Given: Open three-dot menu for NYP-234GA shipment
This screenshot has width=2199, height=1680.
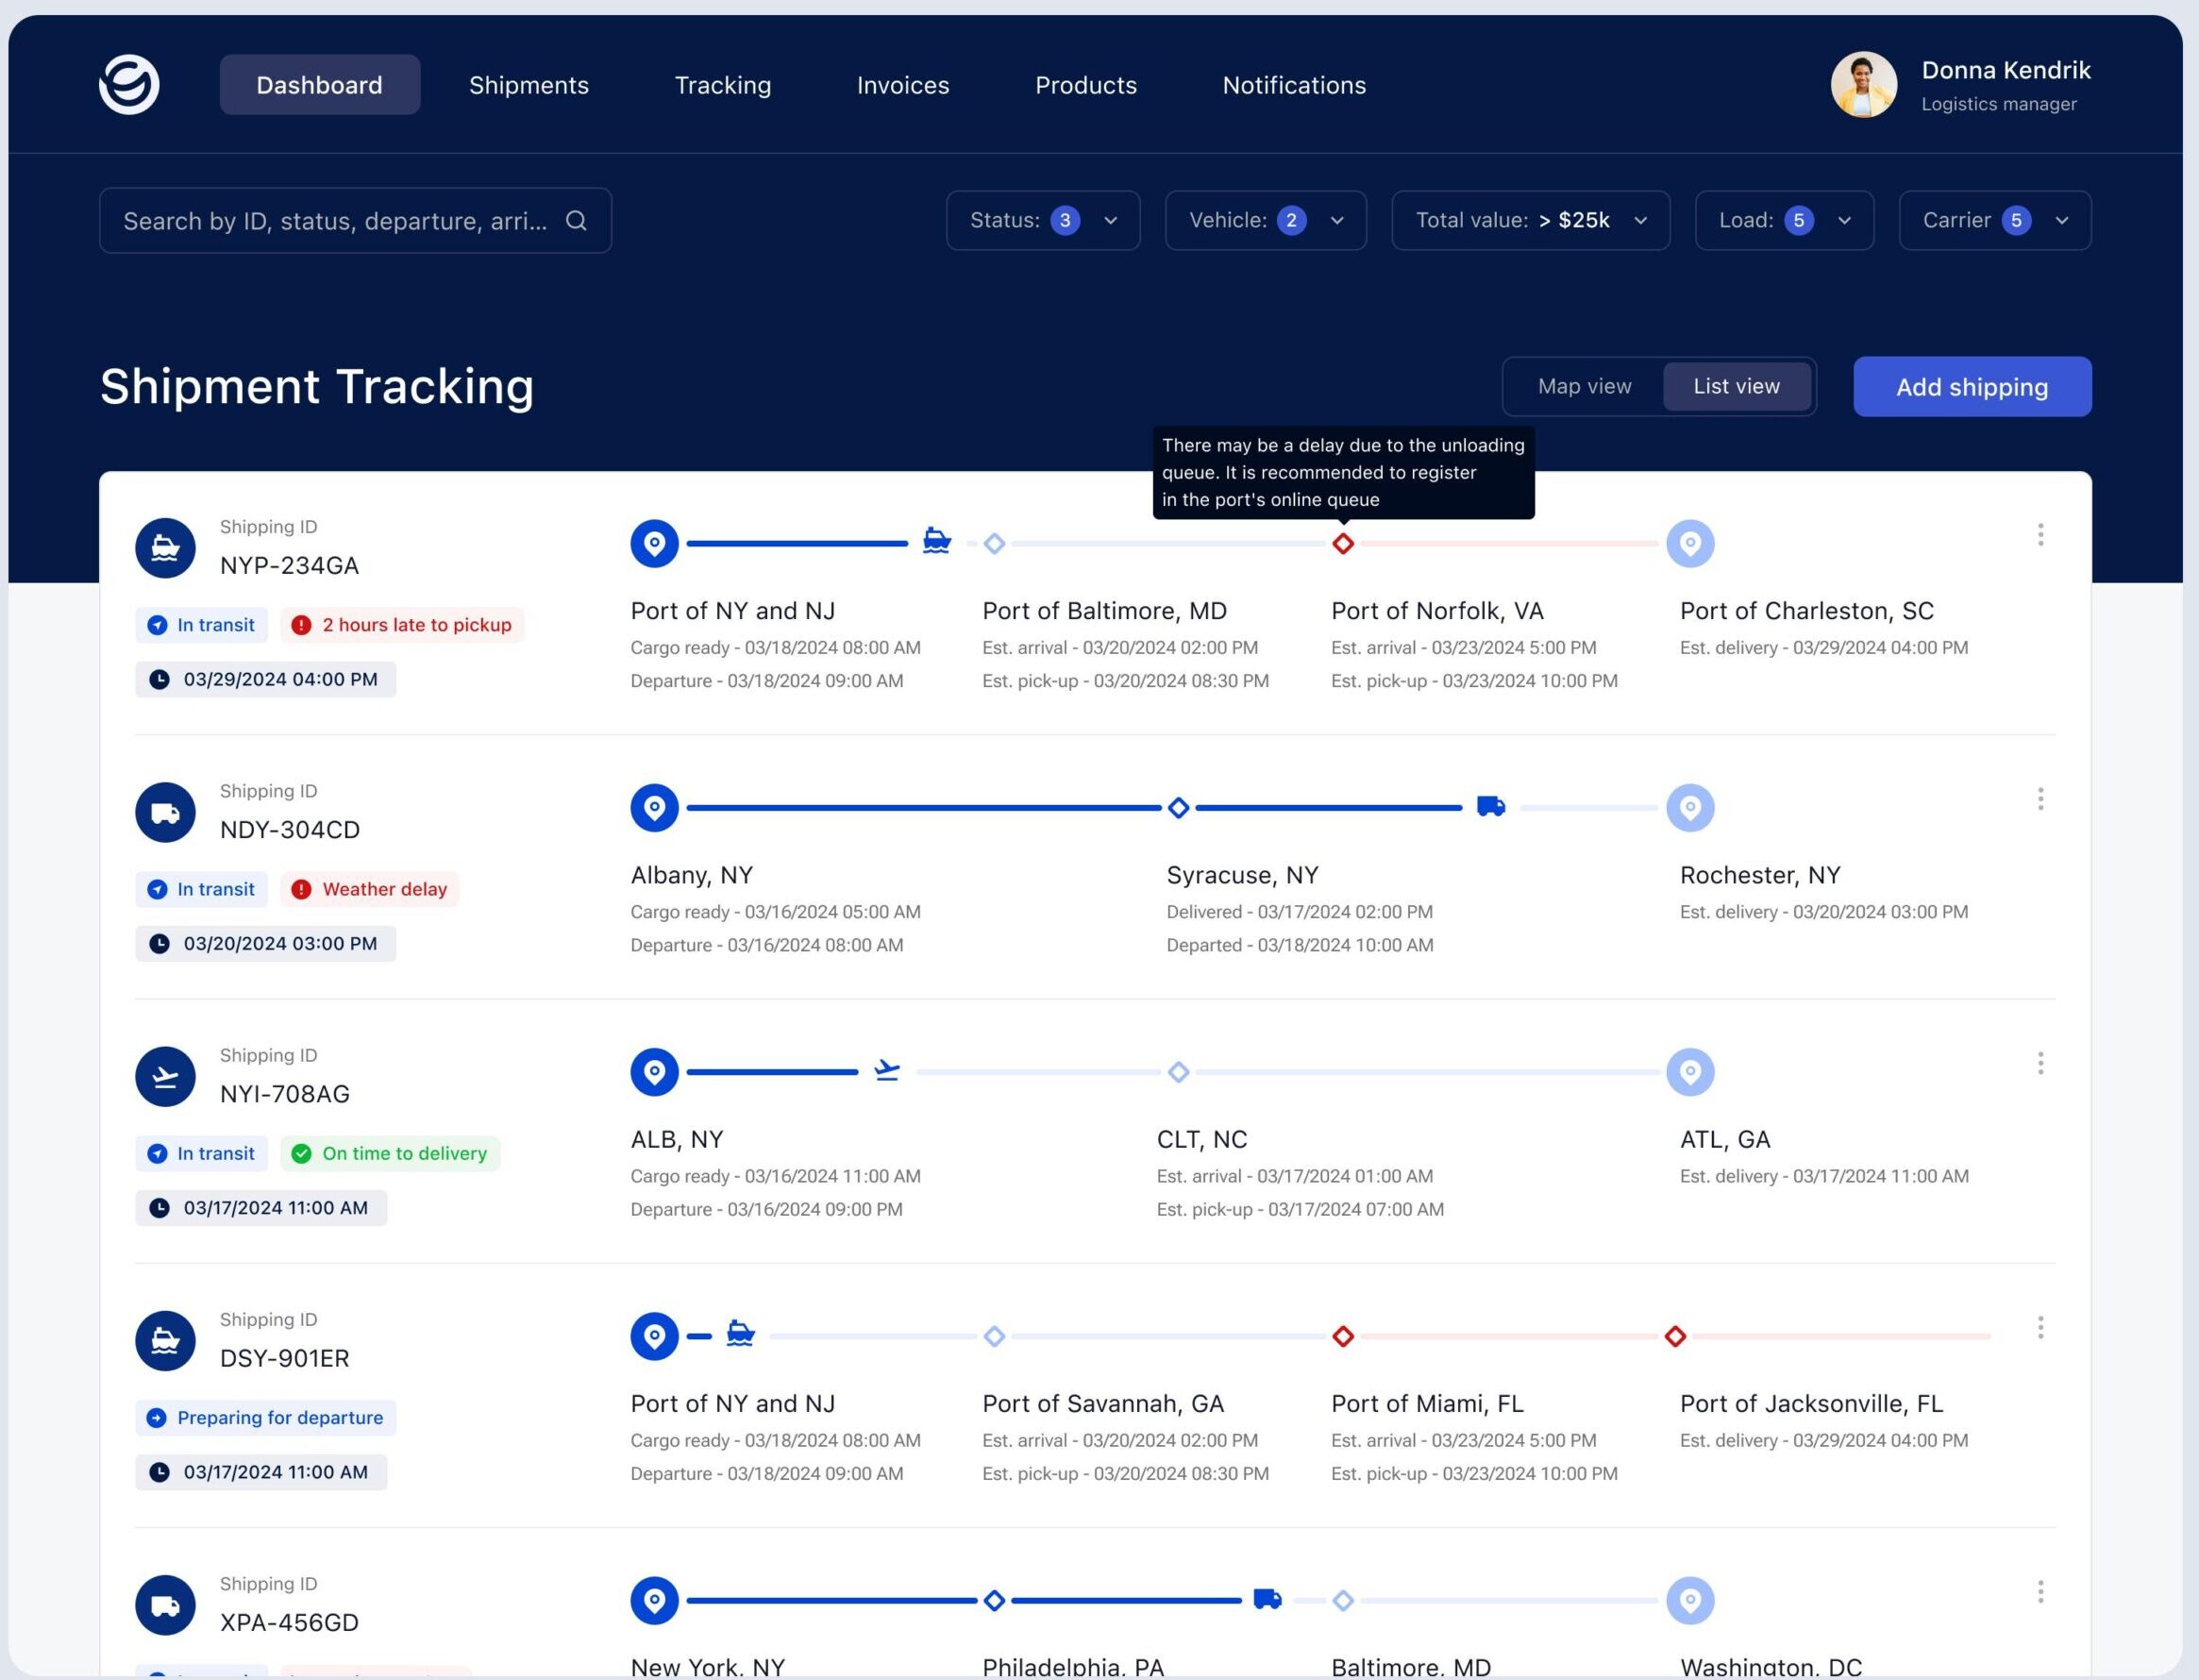Looking at the screenshot, I should 2040,535.
